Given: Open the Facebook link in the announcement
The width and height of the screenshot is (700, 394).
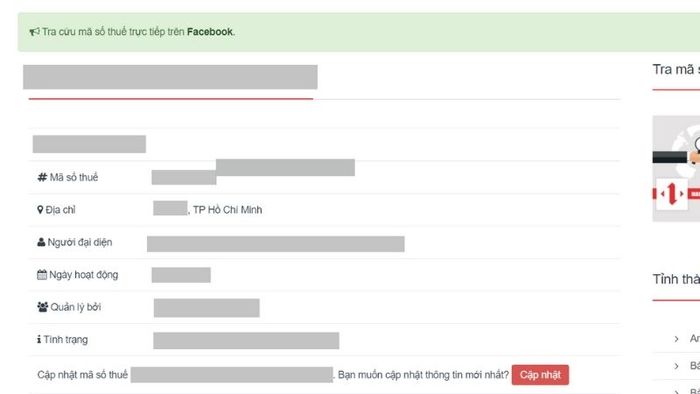Looking at the screenshot, I should (x=210, y=32).
